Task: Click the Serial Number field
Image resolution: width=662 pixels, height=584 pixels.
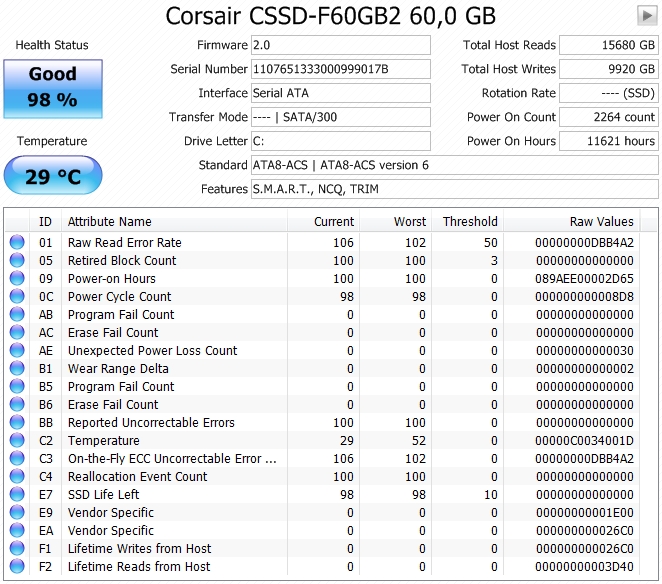Action: pos(341,69)
